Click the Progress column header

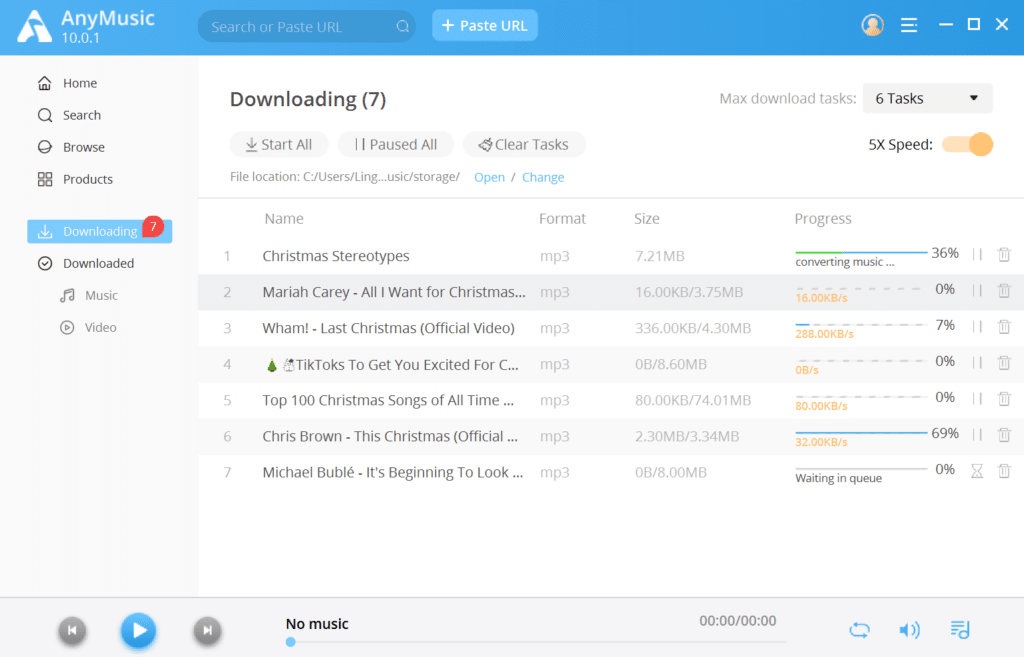click(x=823, y=218)
